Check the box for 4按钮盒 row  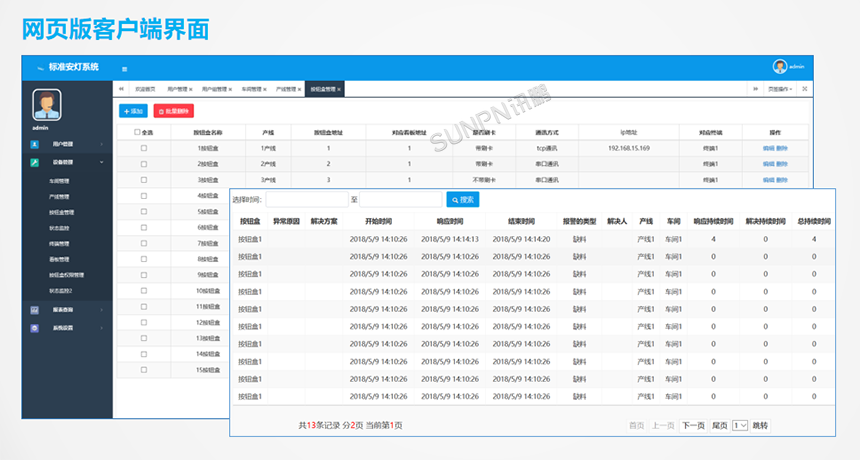click(x=144, y=196)
